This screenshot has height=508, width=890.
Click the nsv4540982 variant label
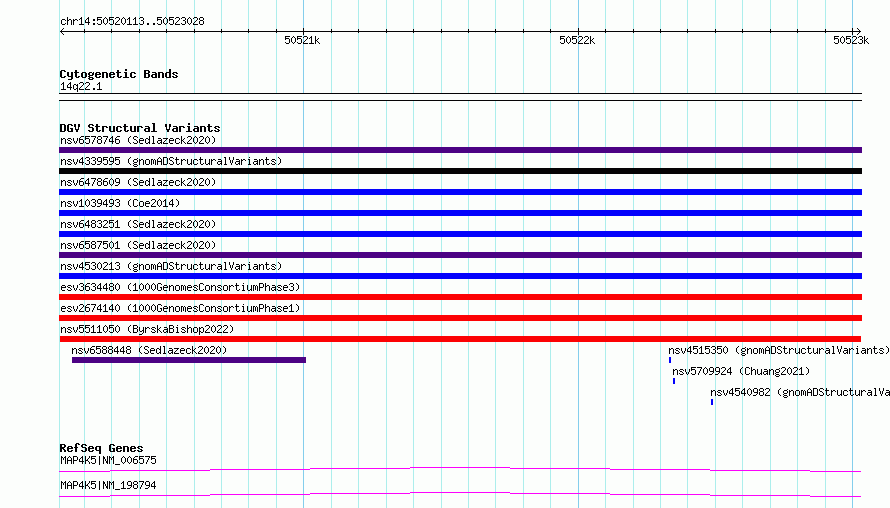[800, 392]
